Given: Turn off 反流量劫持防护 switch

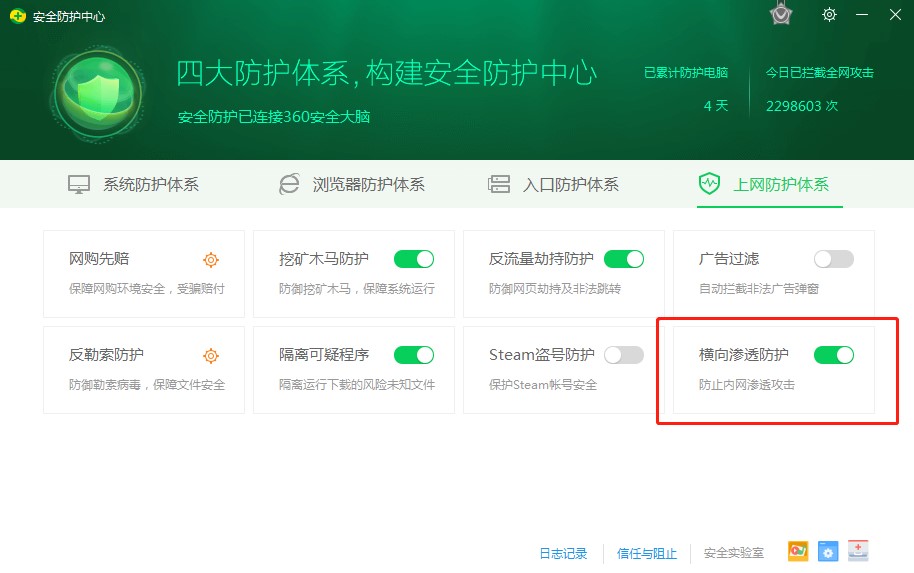Looking at the screenshot, I should pos(624,259).
